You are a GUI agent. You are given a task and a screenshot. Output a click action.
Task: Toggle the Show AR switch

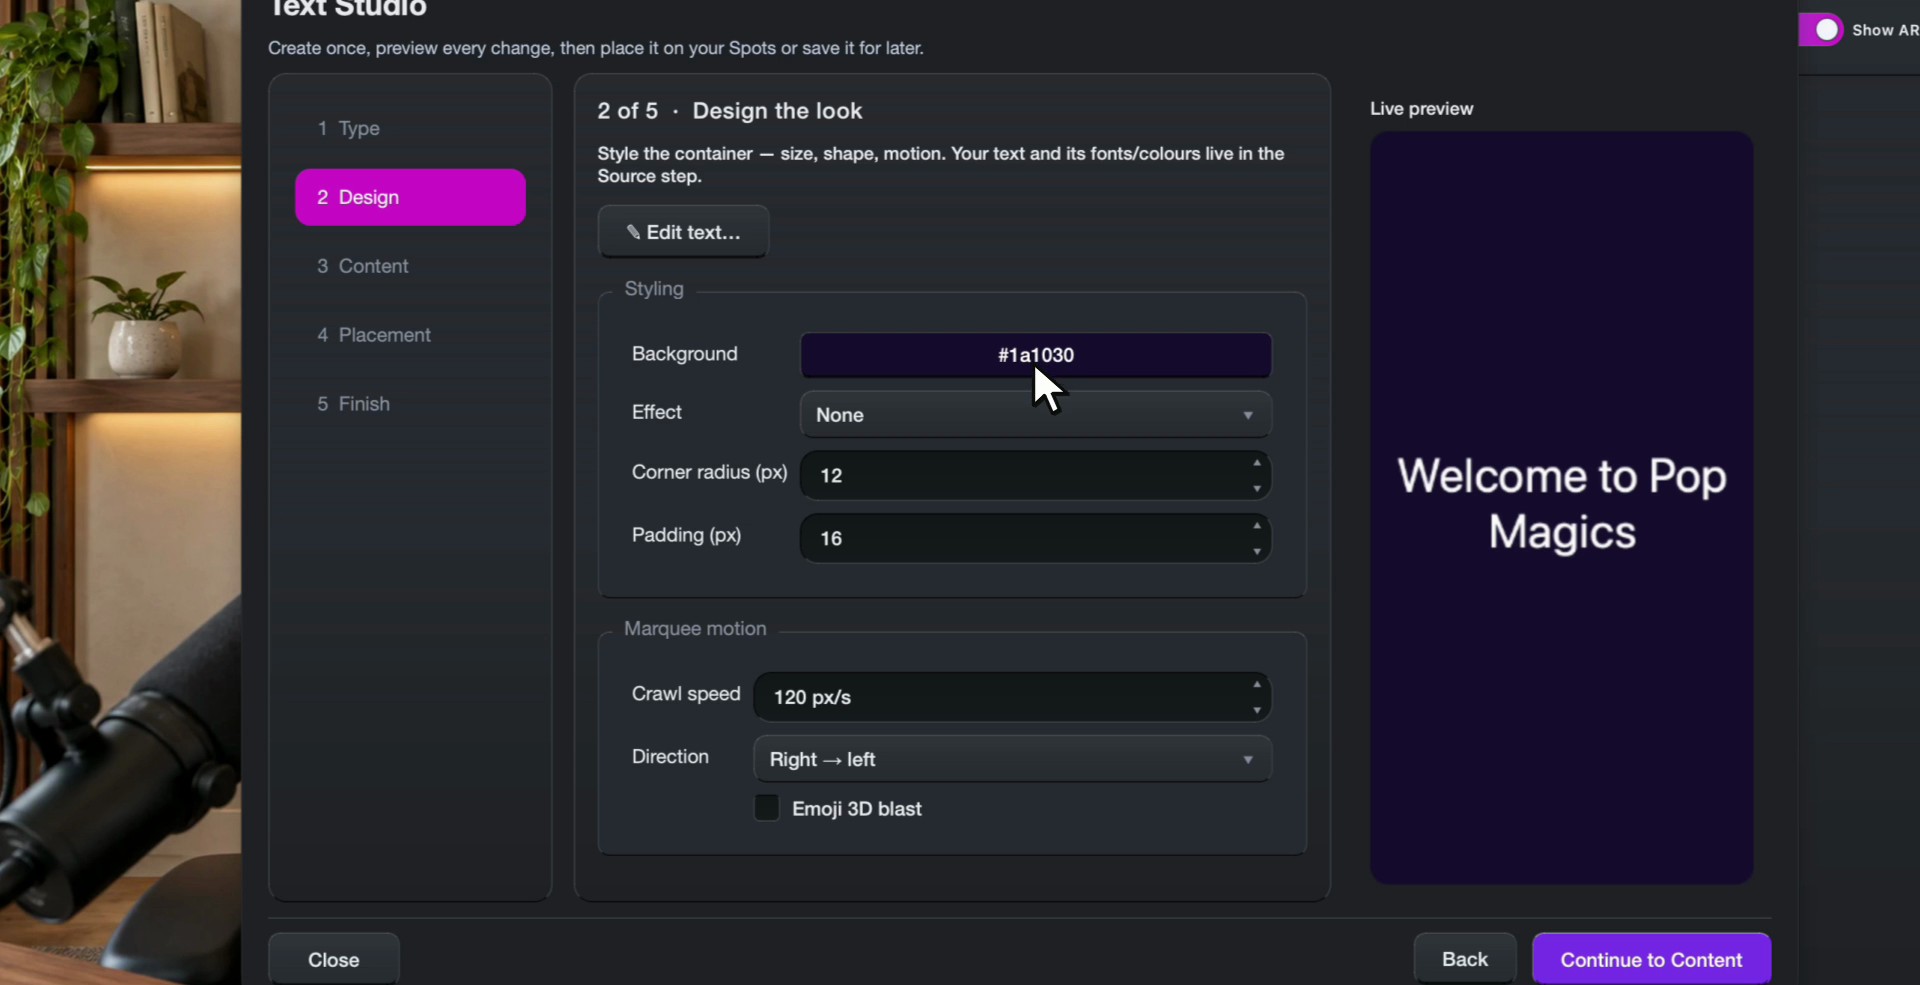(1821, 30)
